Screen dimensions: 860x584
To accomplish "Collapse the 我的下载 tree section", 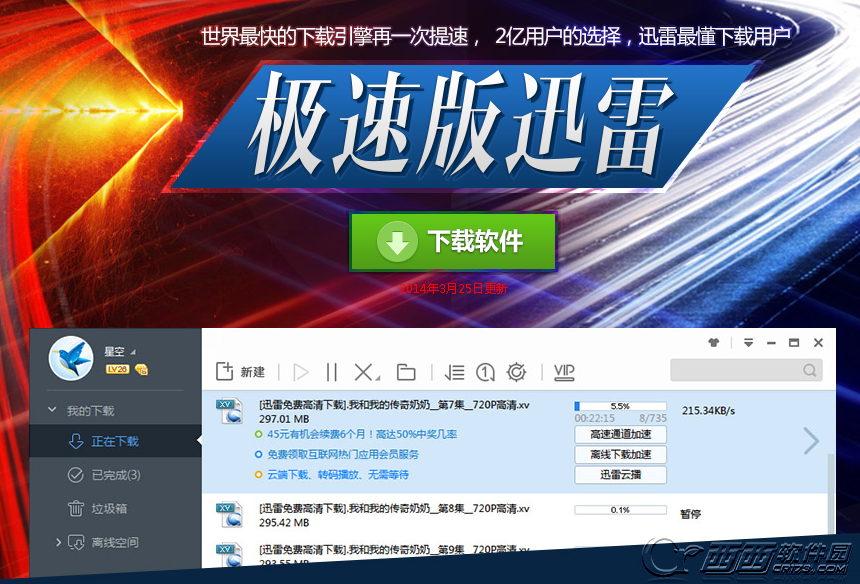I will click(52, 410).
